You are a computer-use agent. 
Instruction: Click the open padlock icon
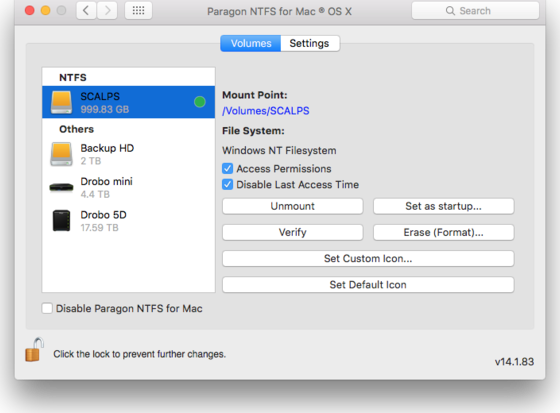[34, 350]
